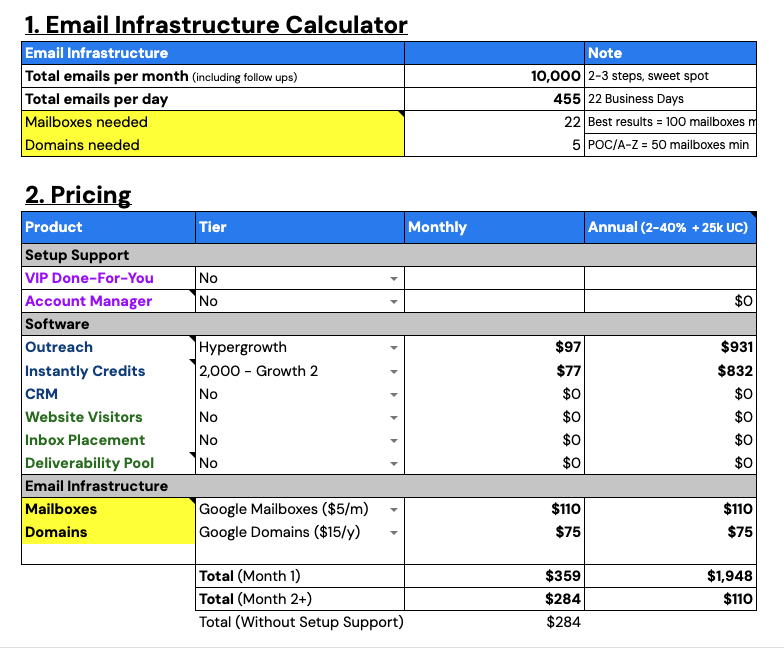
Task: Open the Instantly Credits tier dropdown arrow
Action: [394, 371]
